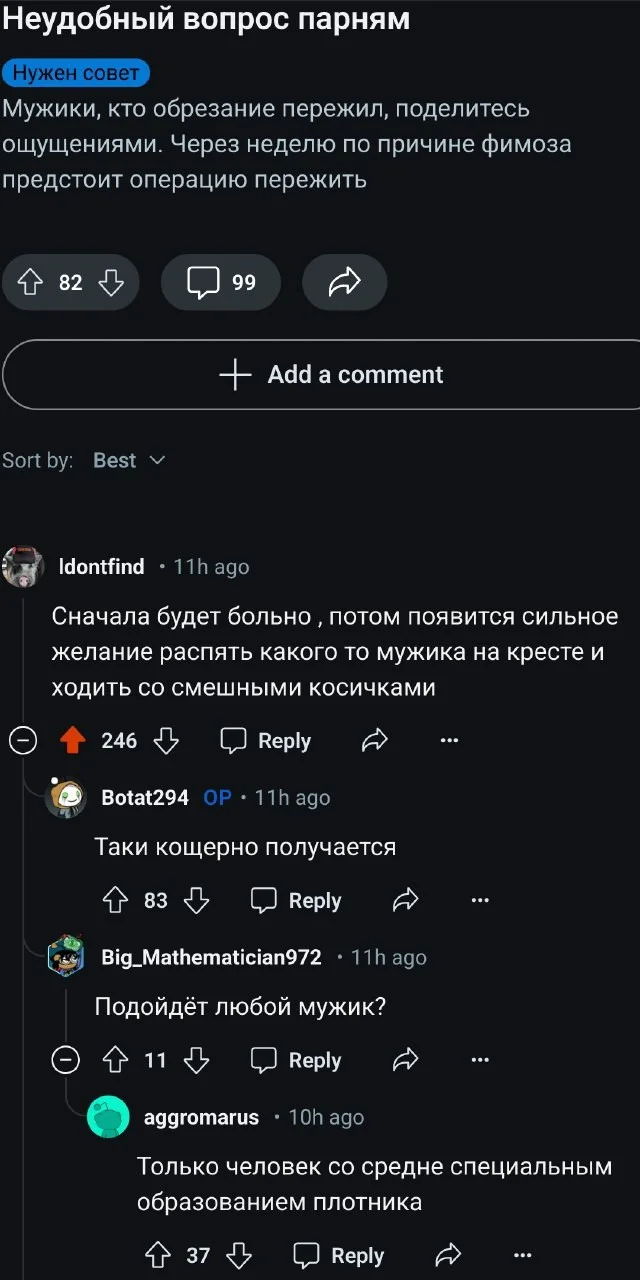Share the main post
The height and width of the screenshot is (1280, 640).
[344, 283]
